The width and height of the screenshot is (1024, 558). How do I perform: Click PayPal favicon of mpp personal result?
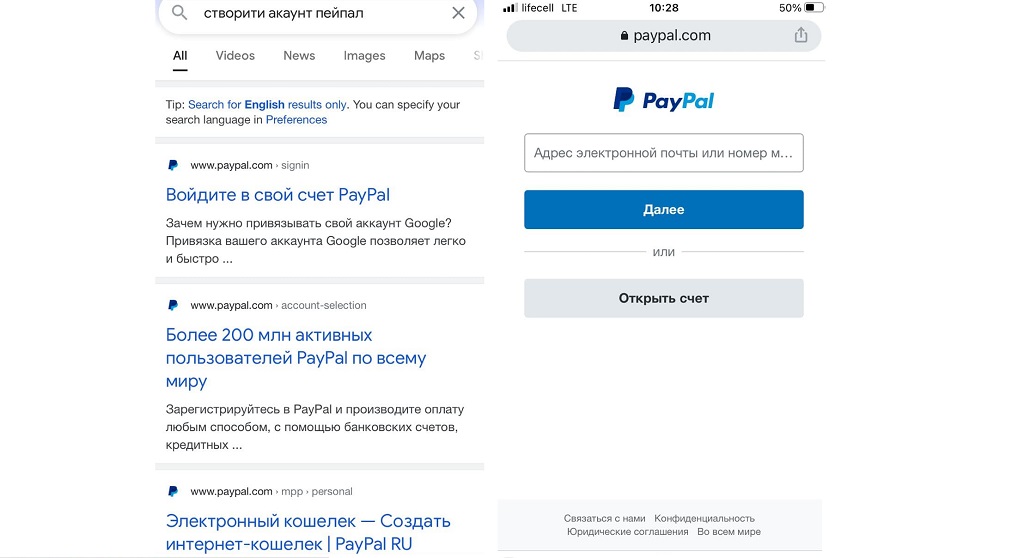pyautogui.click(x=173, y=491)
